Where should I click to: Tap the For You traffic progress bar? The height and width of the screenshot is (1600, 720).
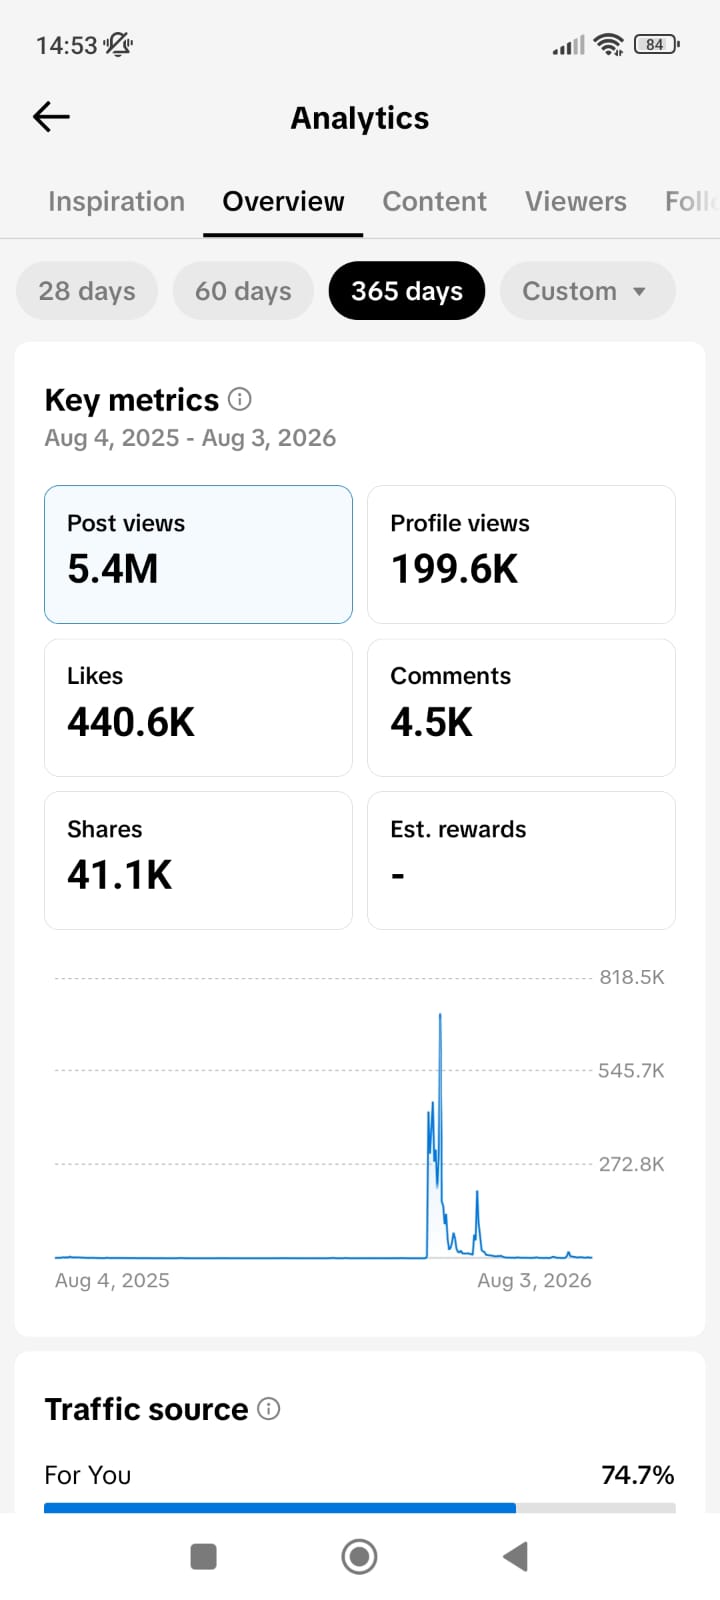(x=360, y=1507)
